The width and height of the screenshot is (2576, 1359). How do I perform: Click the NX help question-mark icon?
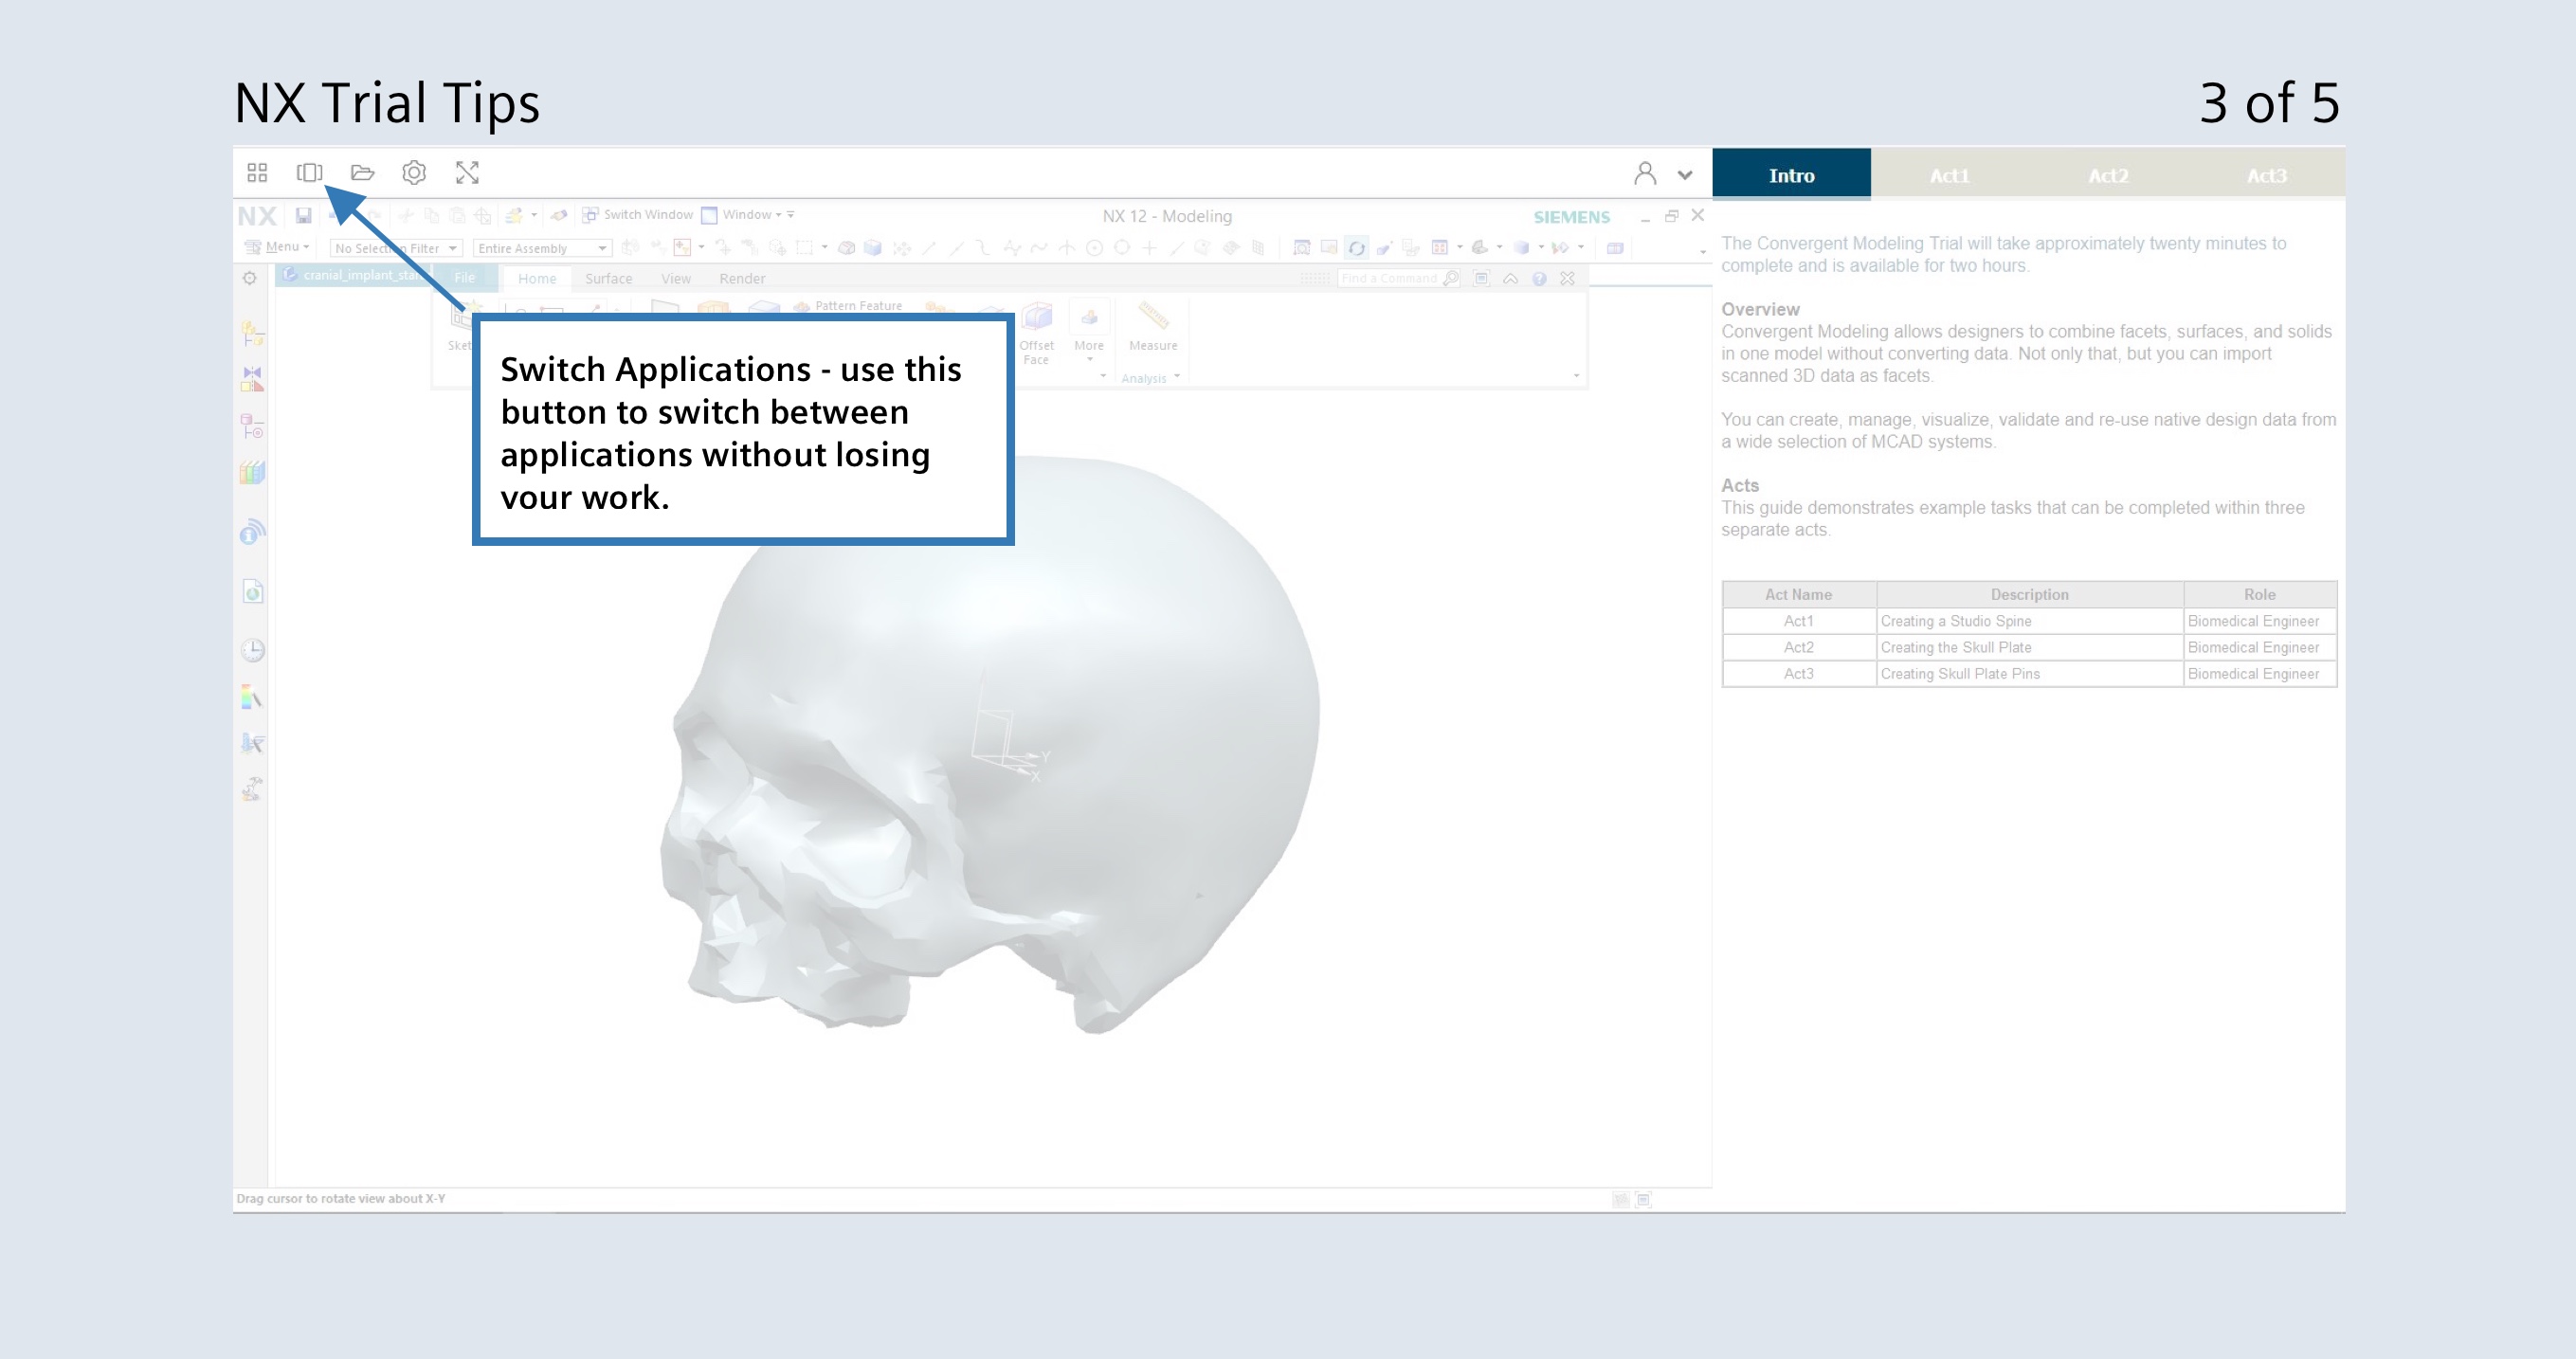click(x=1540, y=279)
